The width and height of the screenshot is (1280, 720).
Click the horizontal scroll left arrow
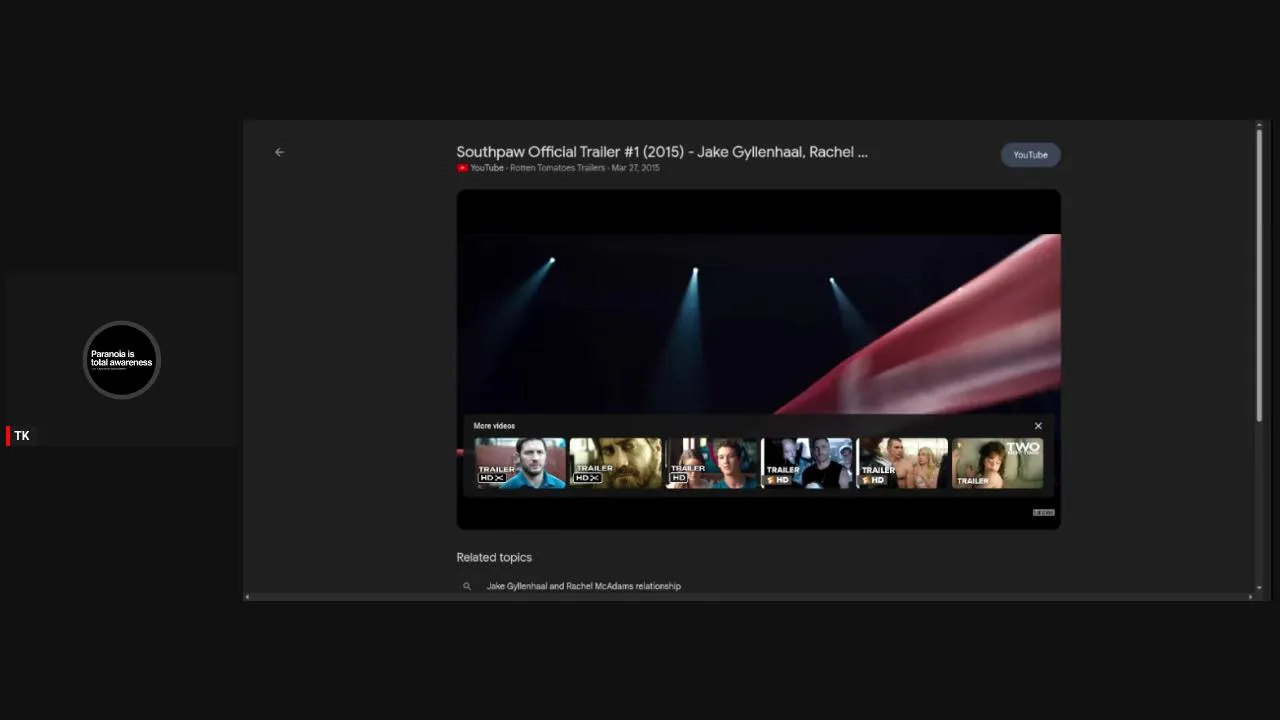(247, 597)
